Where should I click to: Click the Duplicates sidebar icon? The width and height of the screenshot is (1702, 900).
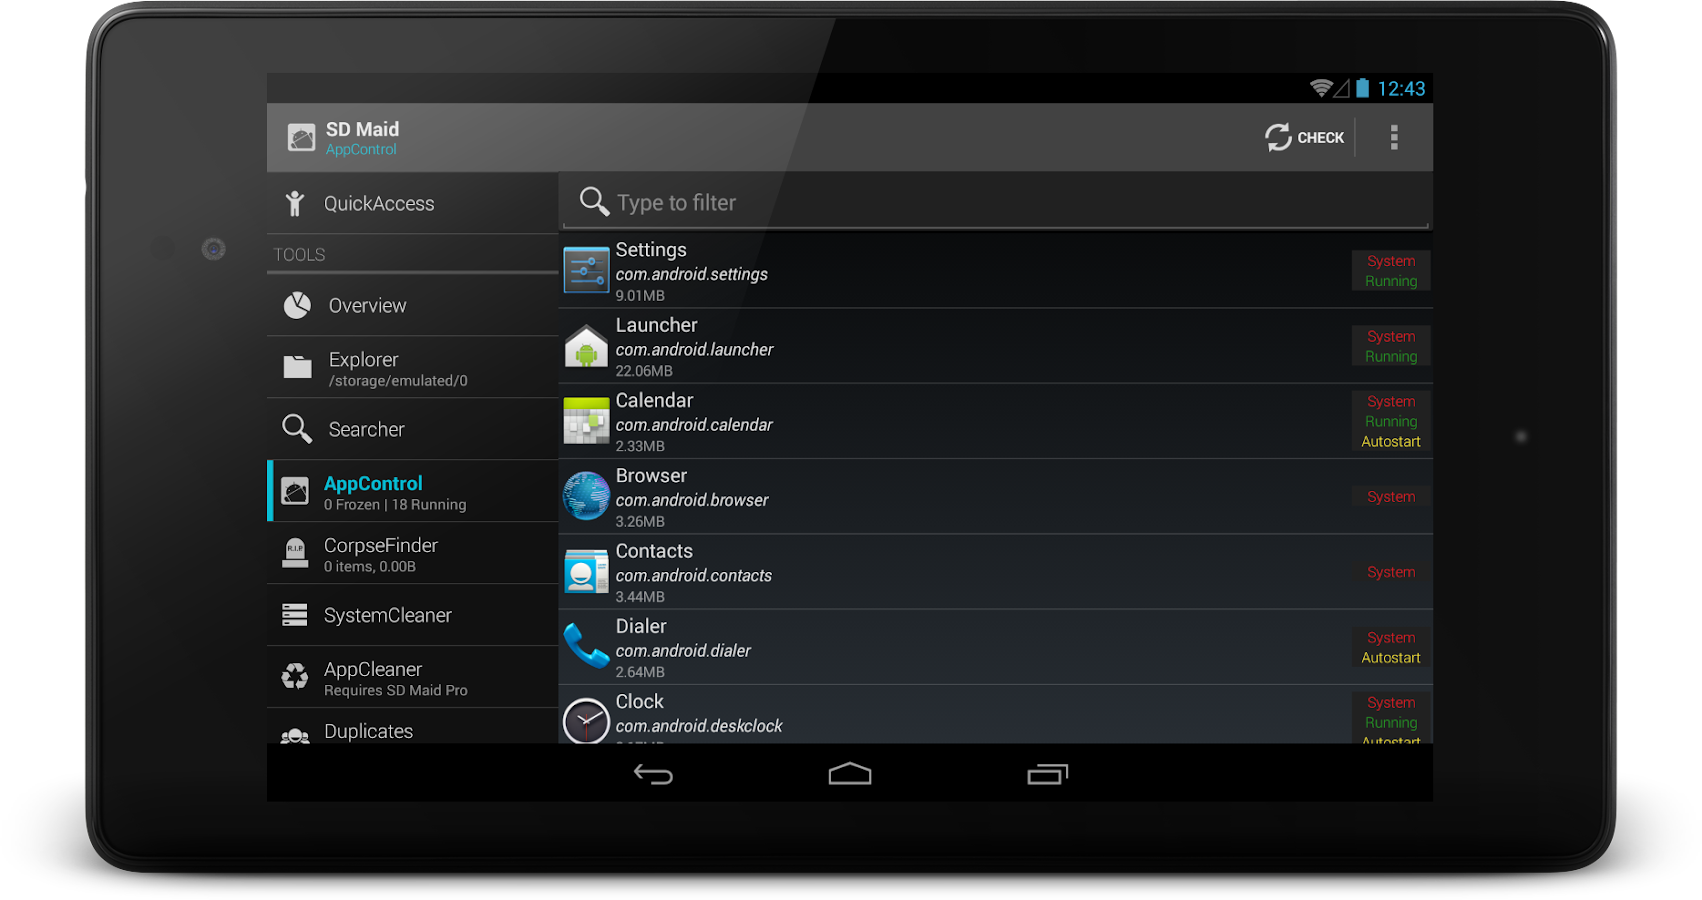295,736
